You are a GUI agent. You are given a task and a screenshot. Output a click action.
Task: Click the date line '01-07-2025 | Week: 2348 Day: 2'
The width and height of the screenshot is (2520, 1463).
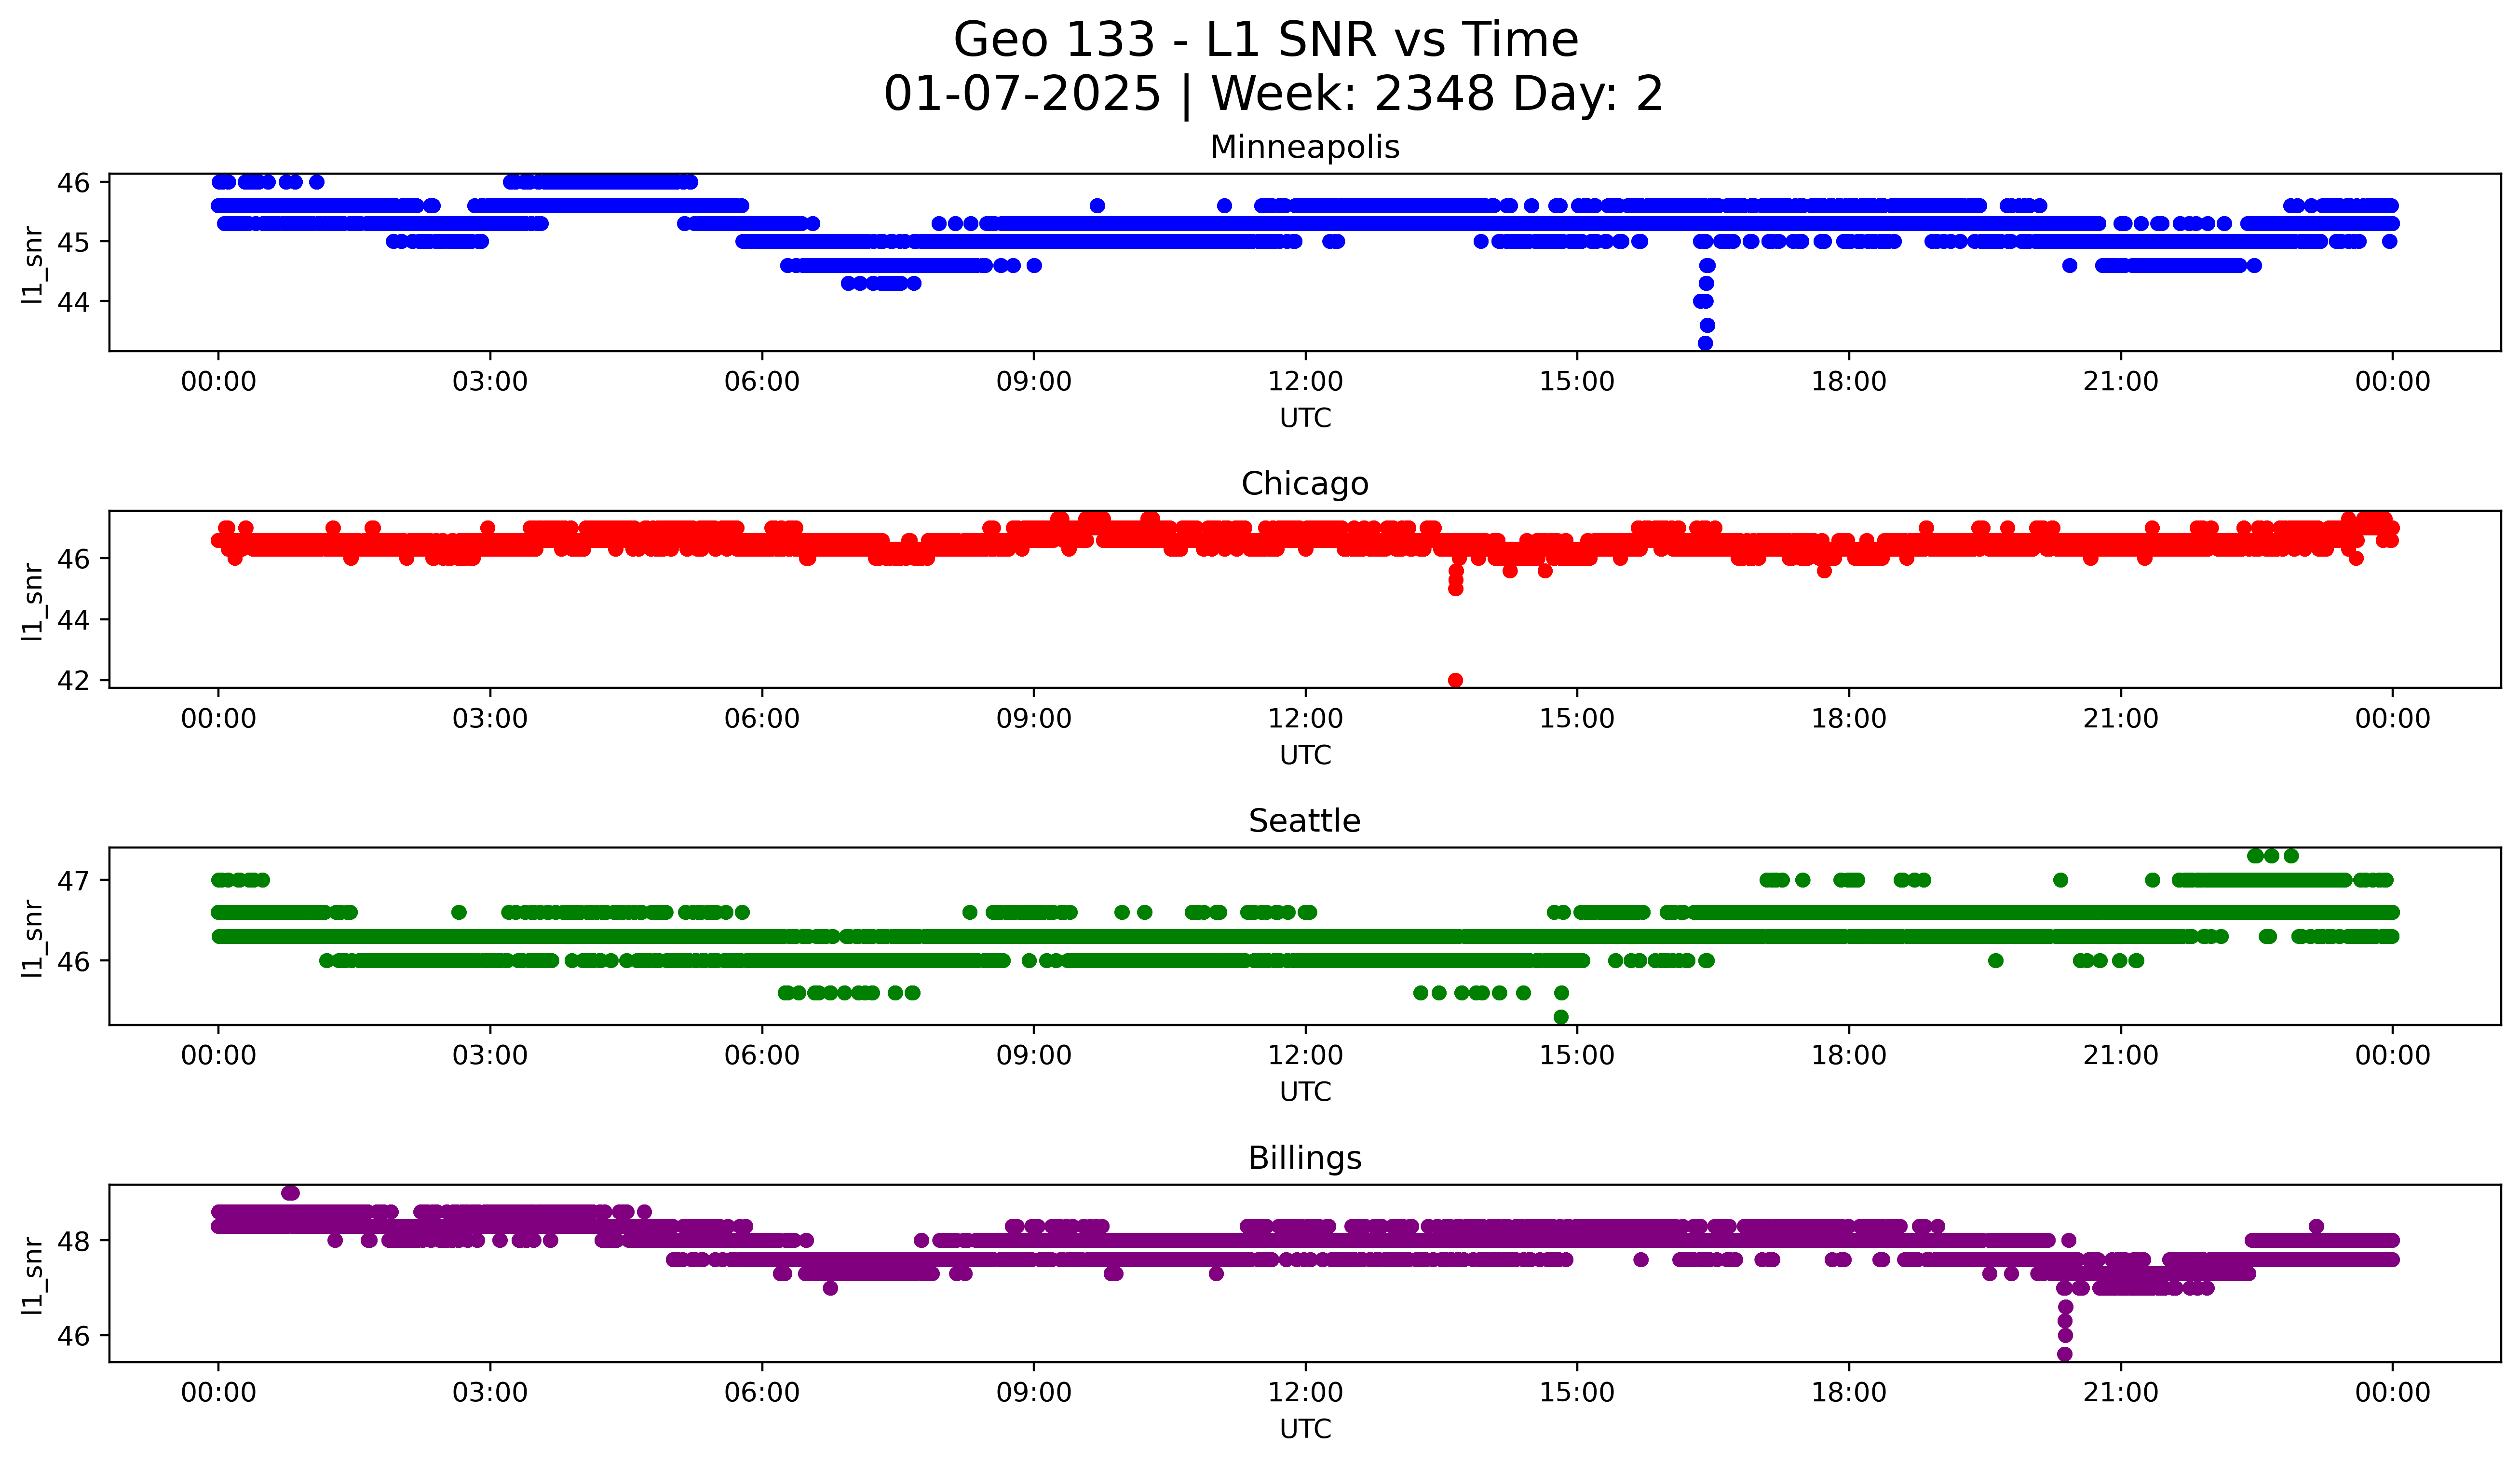1273,94
